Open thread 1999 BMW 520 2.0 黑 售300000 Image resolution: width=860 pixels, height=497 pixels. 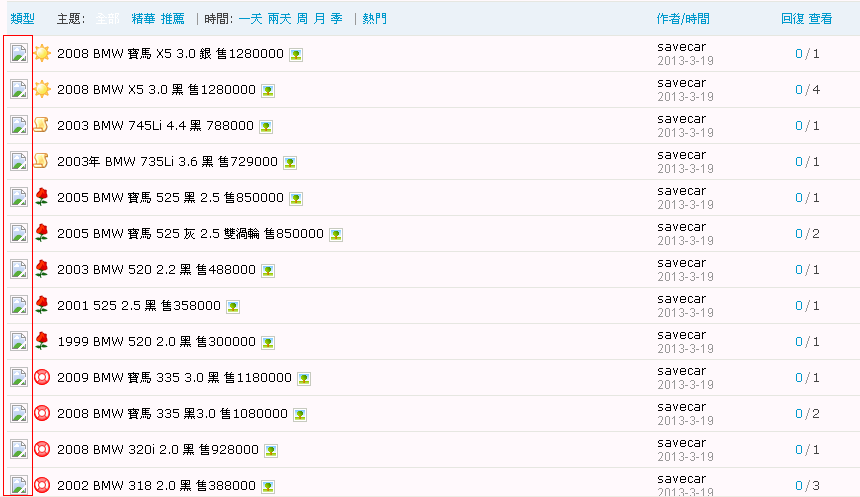(156, 342)
